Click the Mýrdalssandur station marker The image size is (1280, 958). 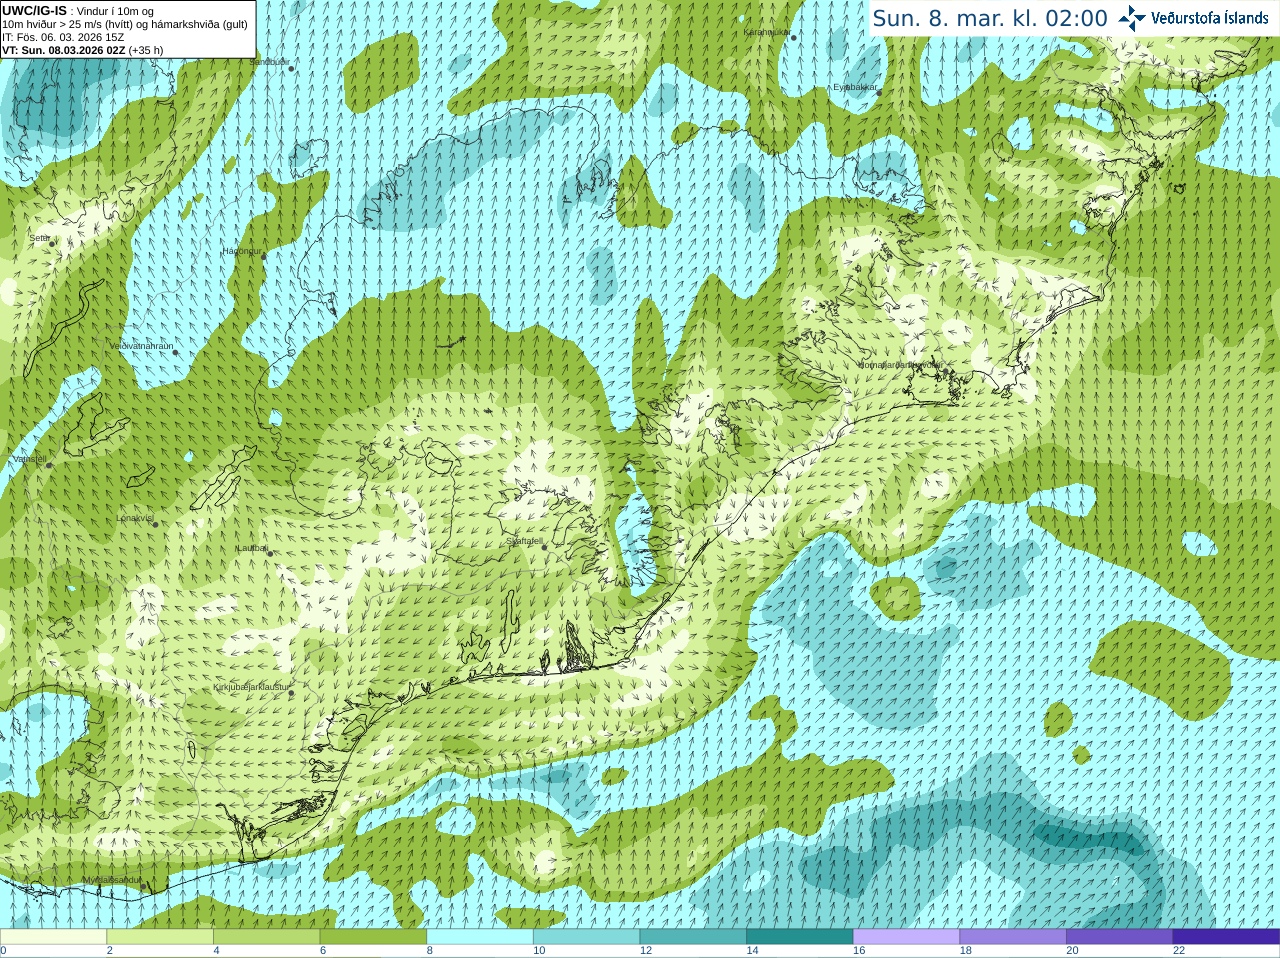144,886
